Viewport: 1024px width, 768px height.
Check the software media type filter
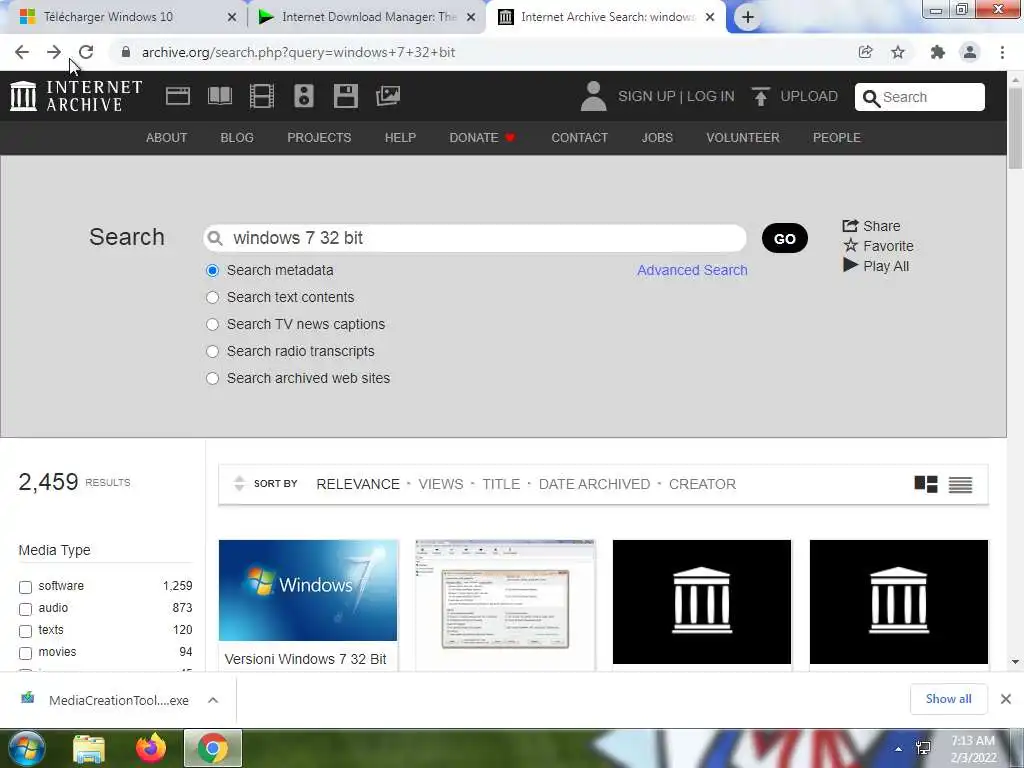25,586
